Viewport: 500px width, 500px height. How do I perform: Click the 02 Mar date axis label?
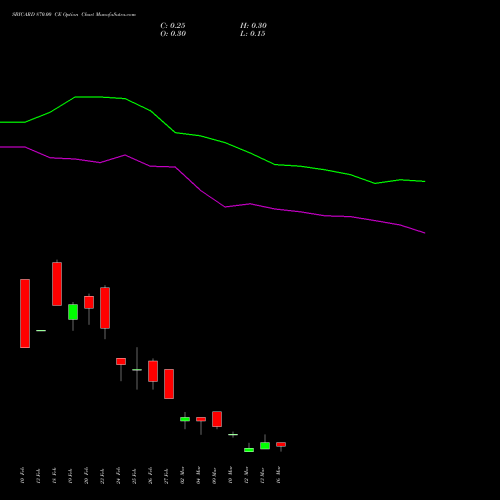[x=182, y=476]
